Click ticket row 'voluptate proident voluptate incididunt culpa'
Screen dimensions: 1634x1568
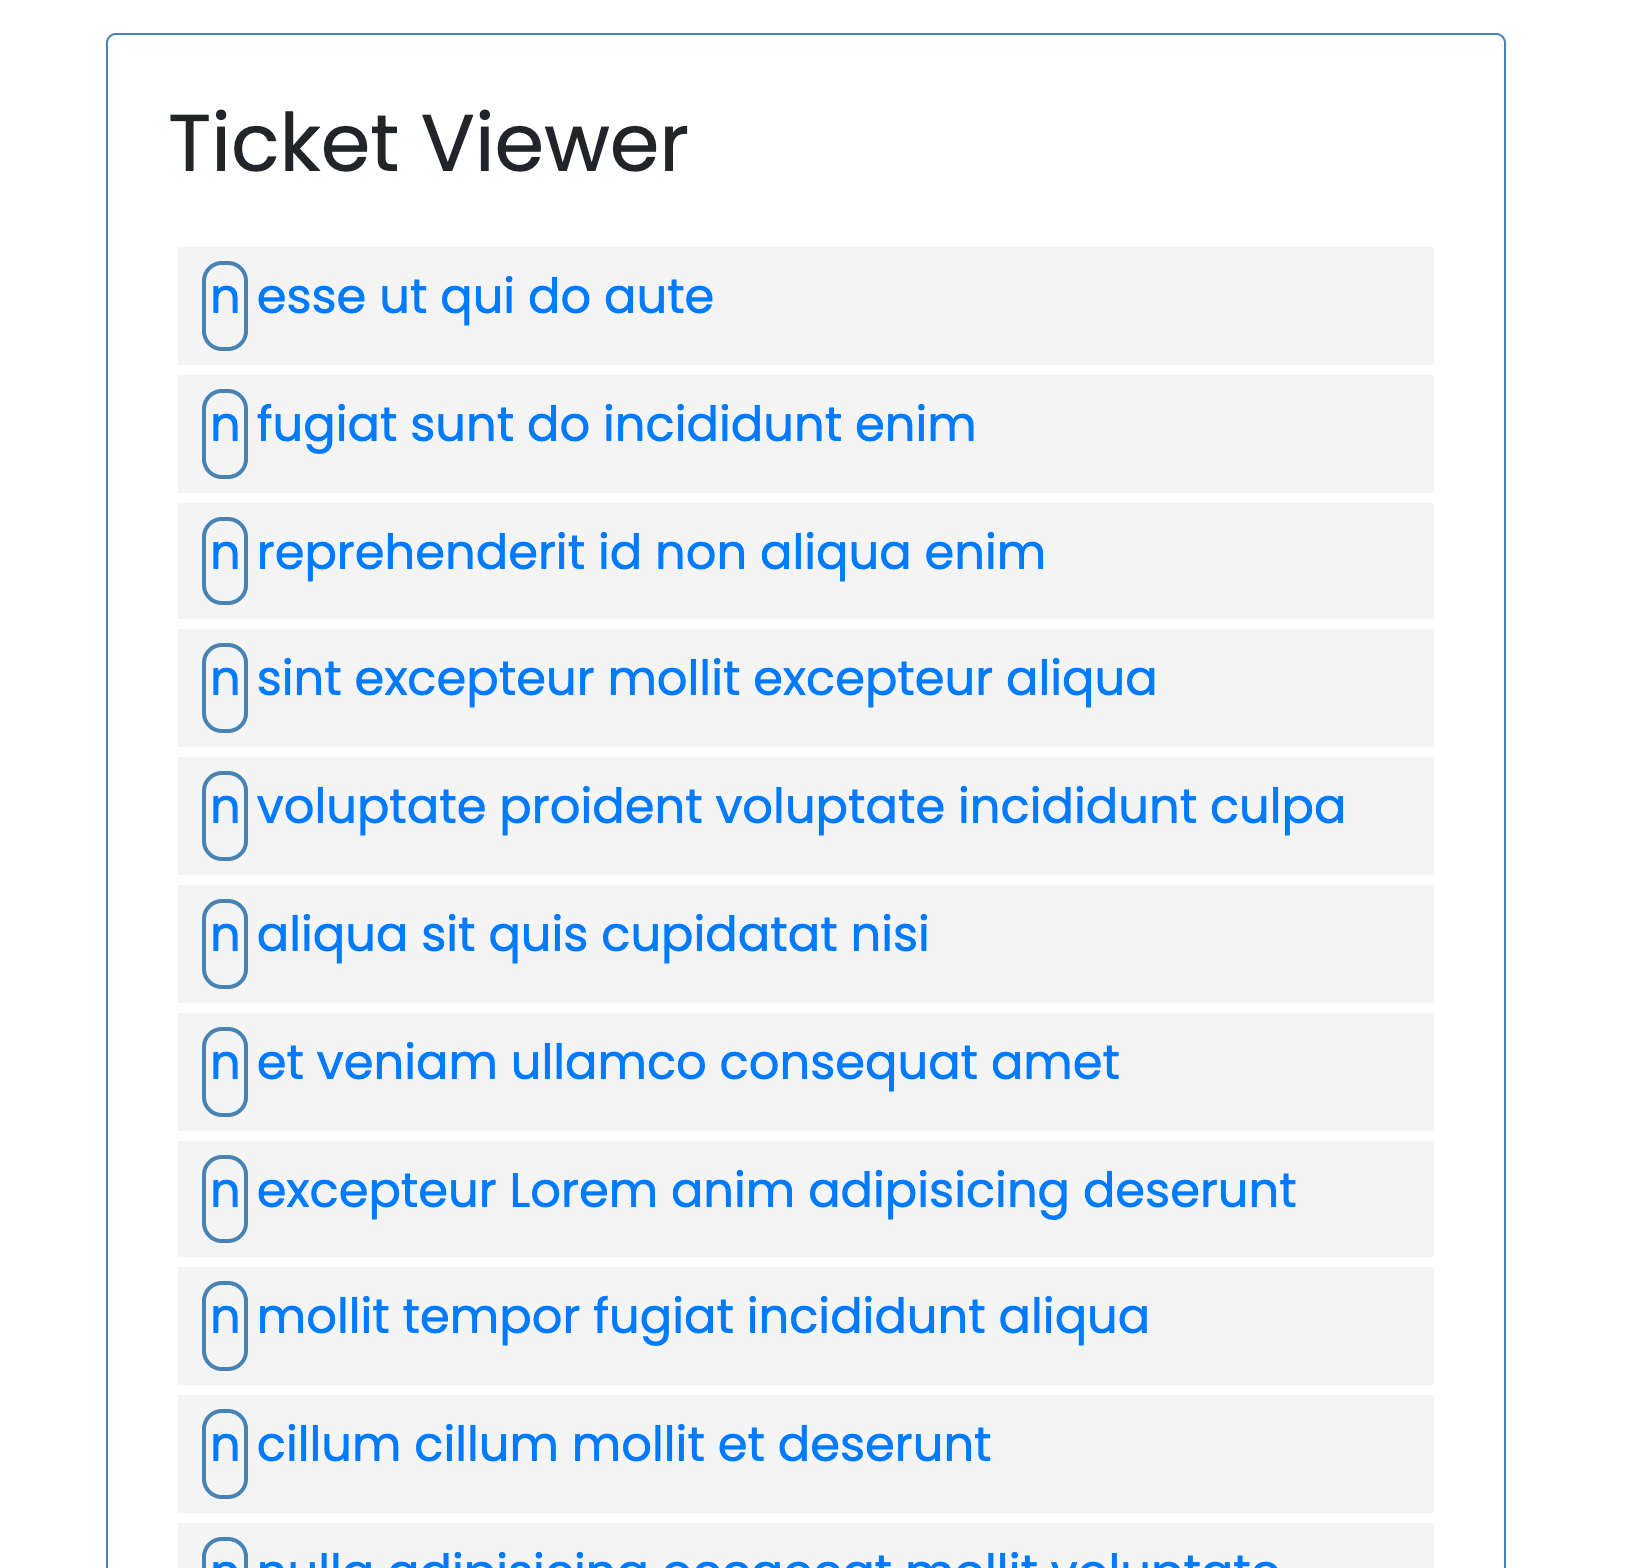tap(800, 807)
